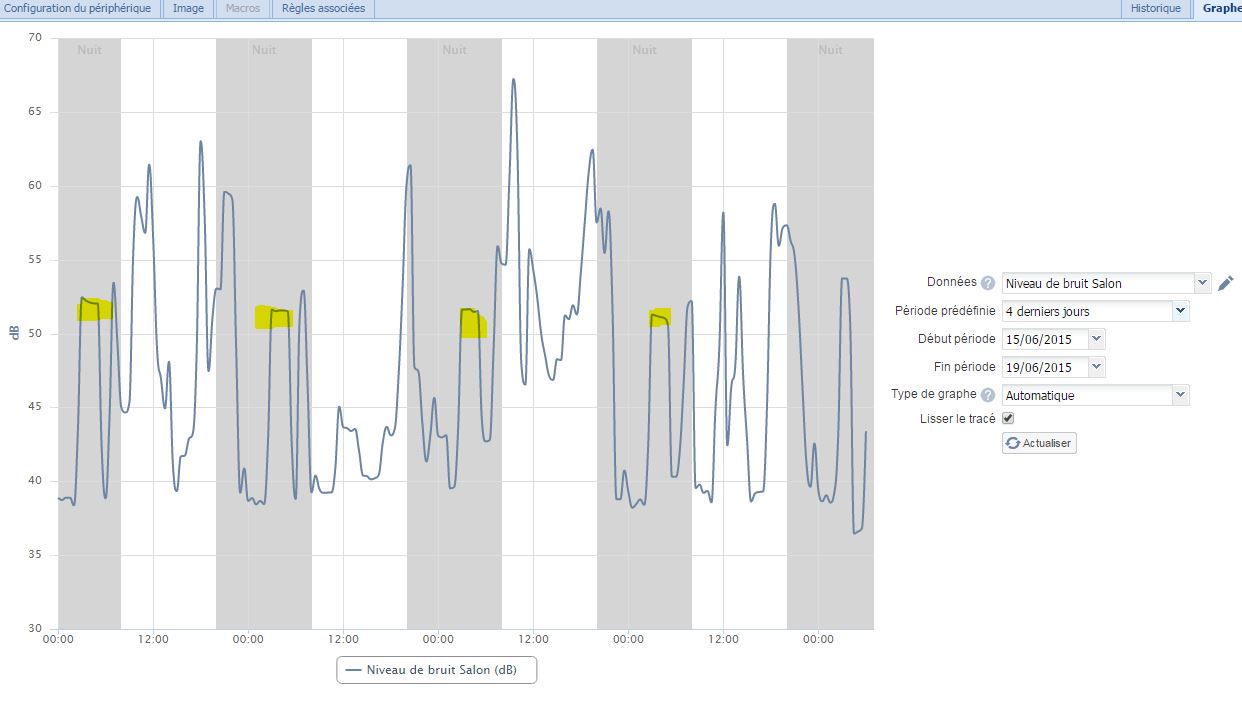This screenshot has height=702, width=1242.
Task: Open the Type de graphe dropdown
Action: tap(1180, 395)
